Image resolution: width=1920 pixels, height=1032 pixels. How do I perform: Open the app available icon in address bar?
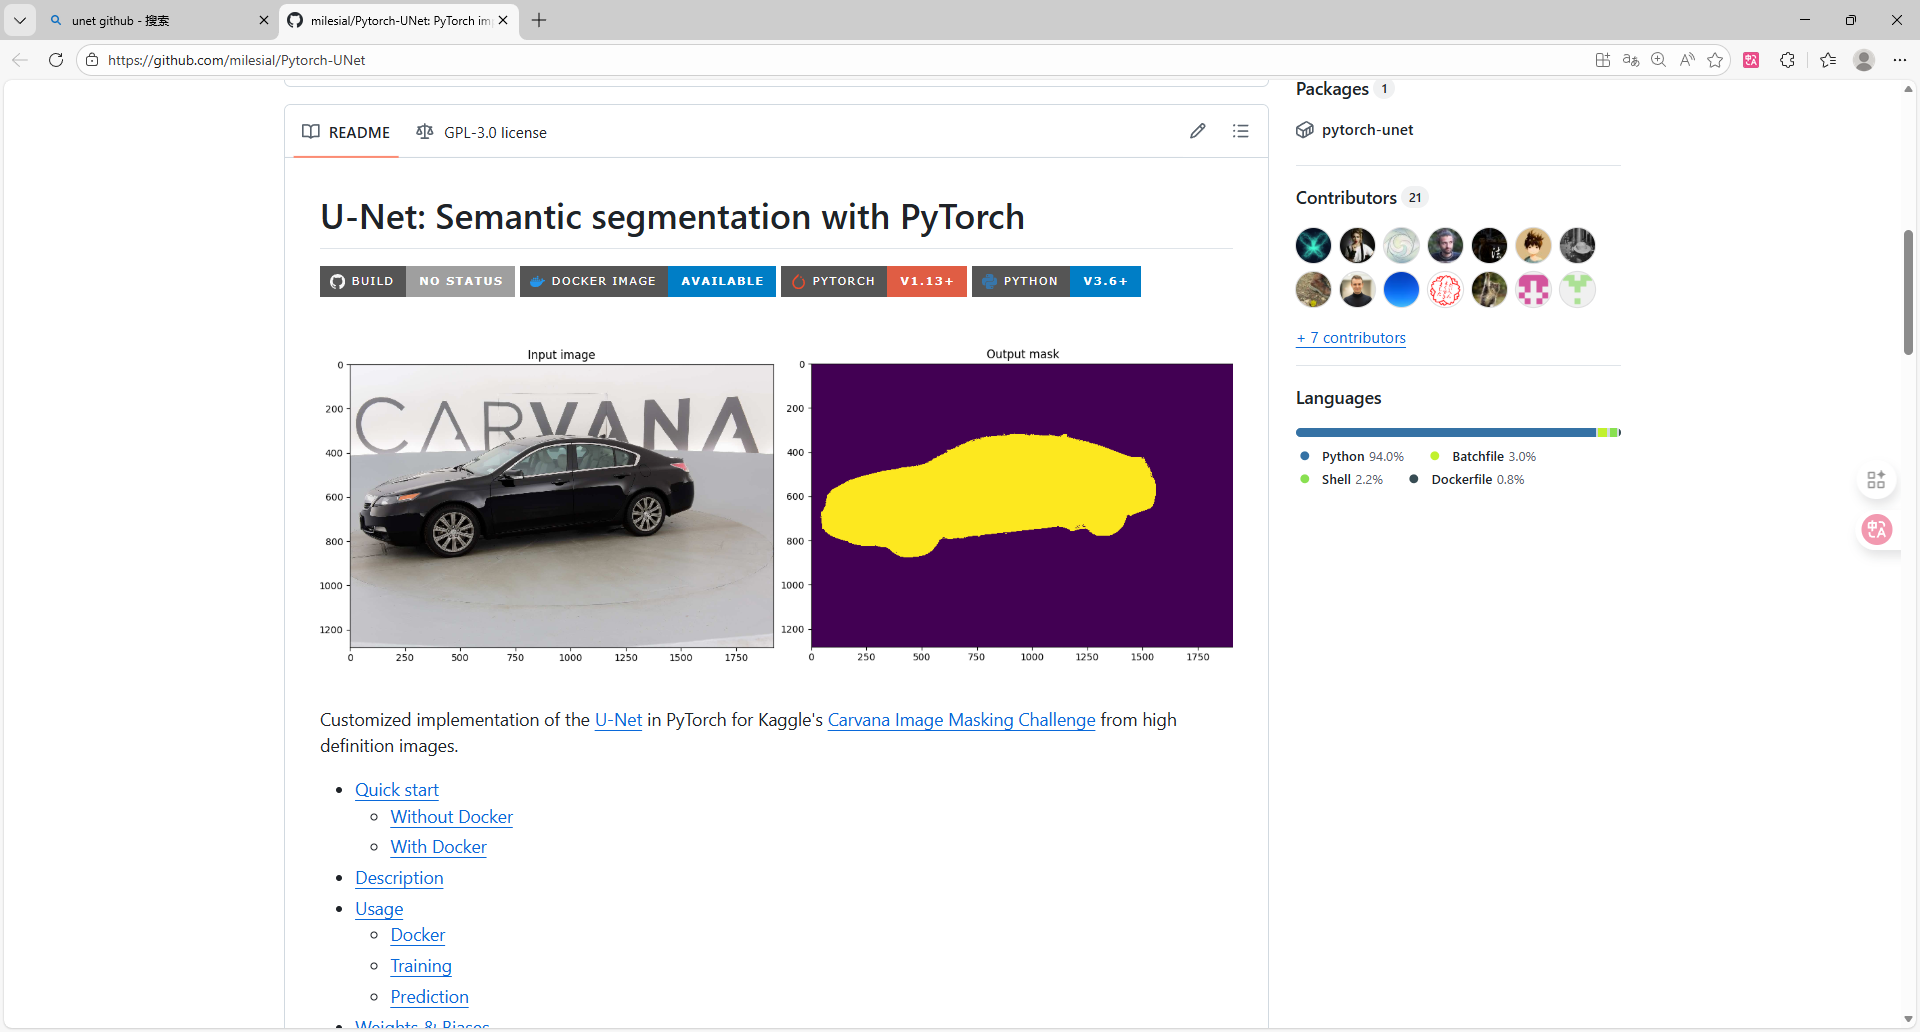(1603, 60)
